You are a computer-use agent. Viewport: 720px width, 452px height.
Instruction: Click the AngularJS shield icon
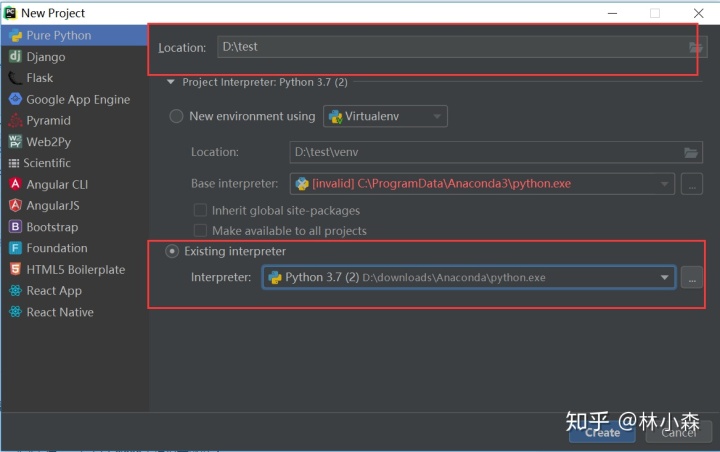15,205
